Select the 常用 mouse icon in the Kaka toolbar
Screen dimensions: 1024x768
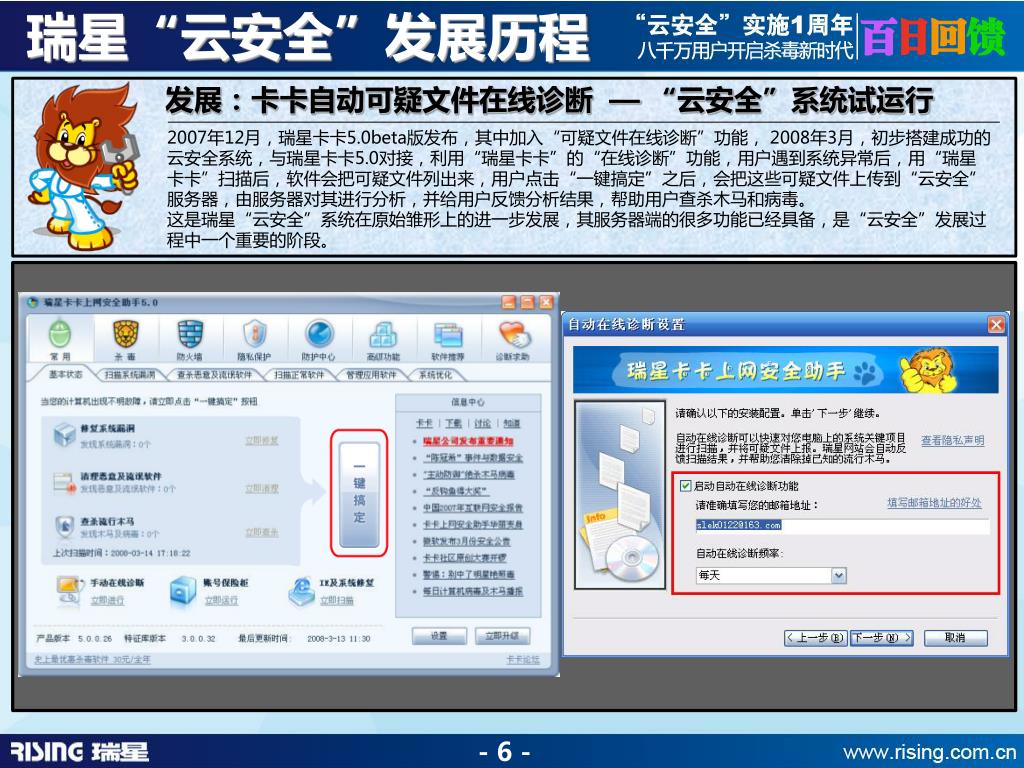(x=60, y=334)
